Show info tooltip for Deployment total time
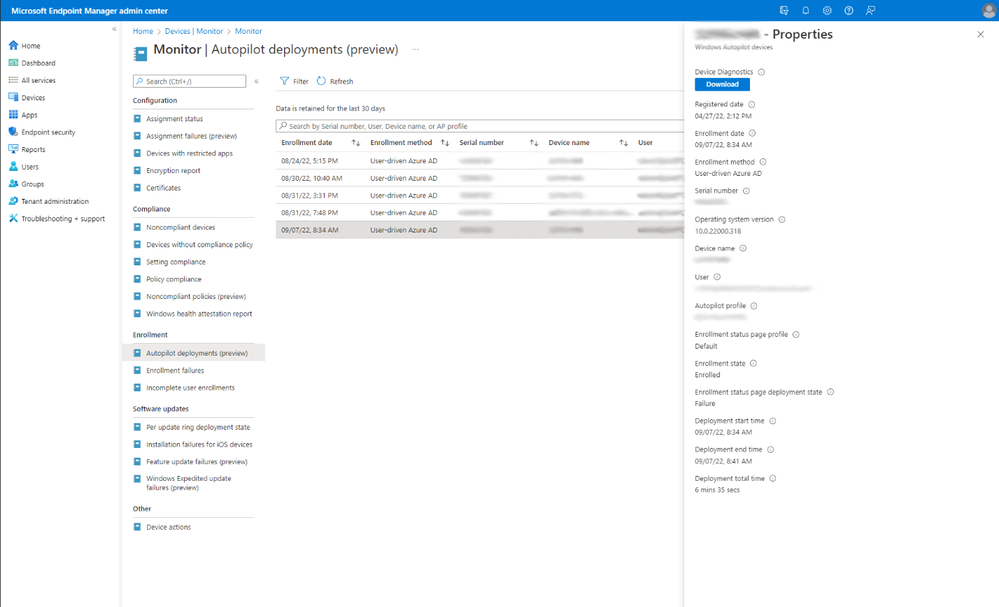The image size is (999, 607). [x=772, y=478]
